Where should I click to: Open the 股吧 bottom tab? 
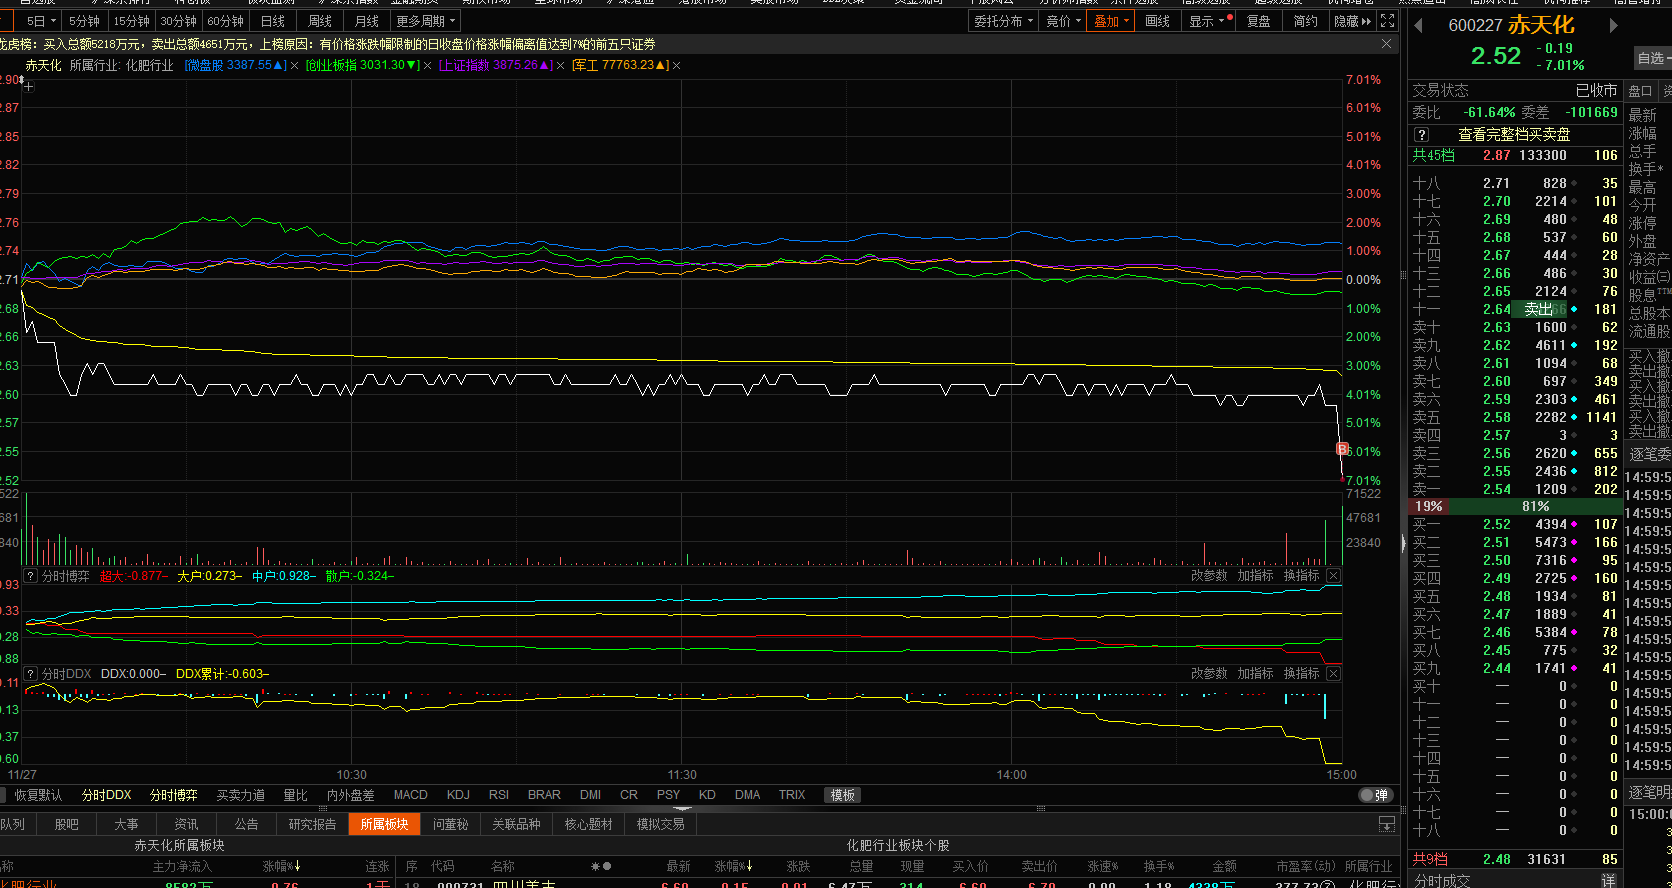point(66,824)
